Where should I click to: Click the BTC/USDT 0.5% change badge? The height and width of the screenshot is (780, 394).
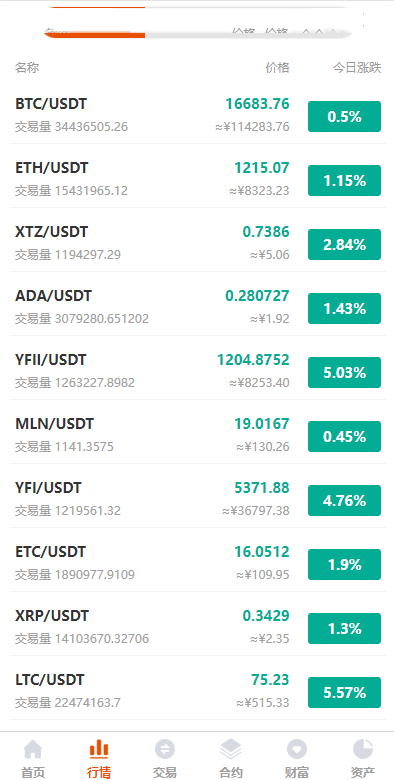[344, 116]
